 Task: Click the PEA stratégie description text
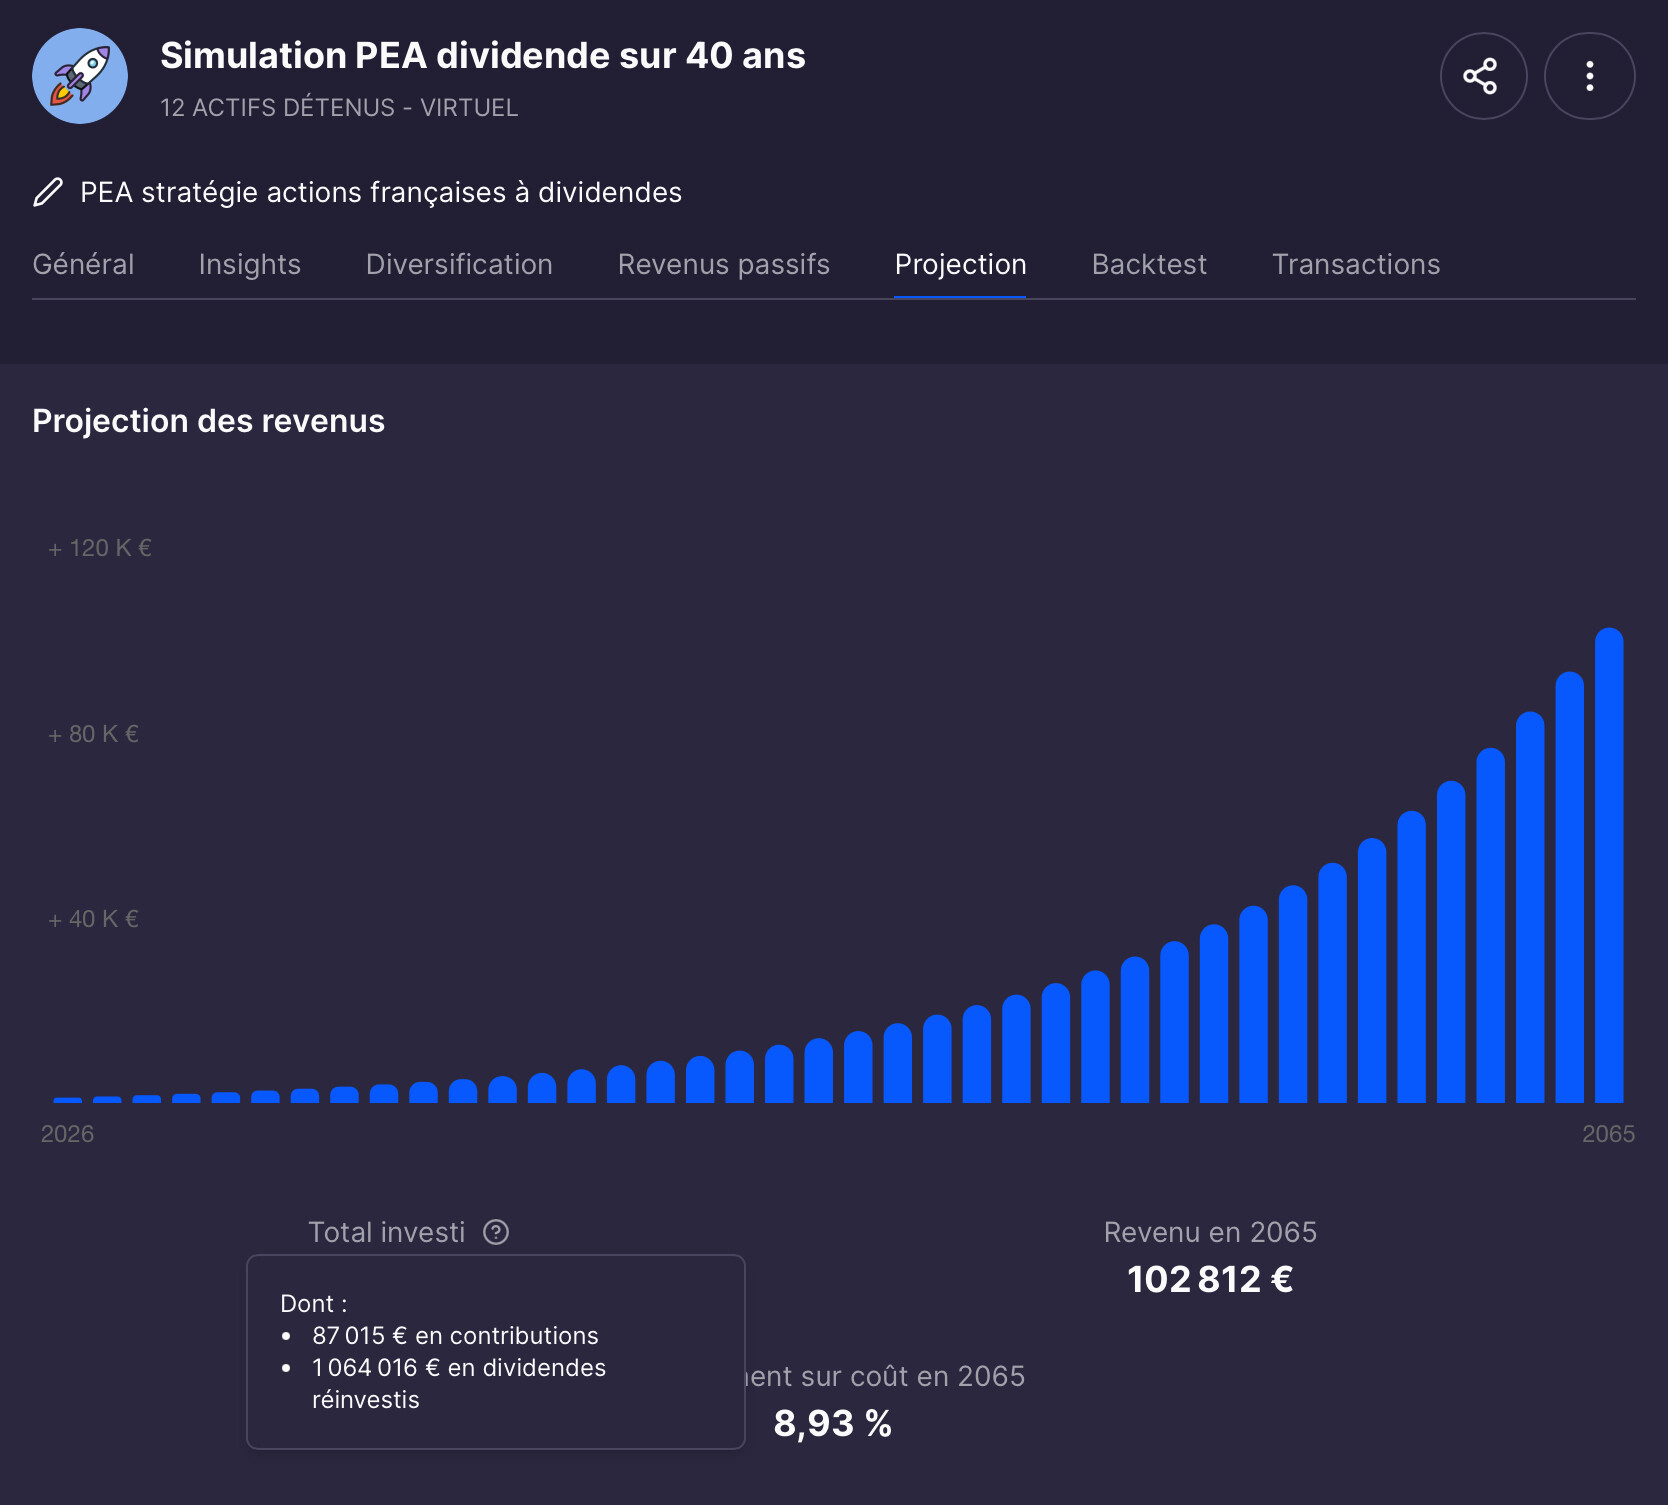(x=380, y=192)
